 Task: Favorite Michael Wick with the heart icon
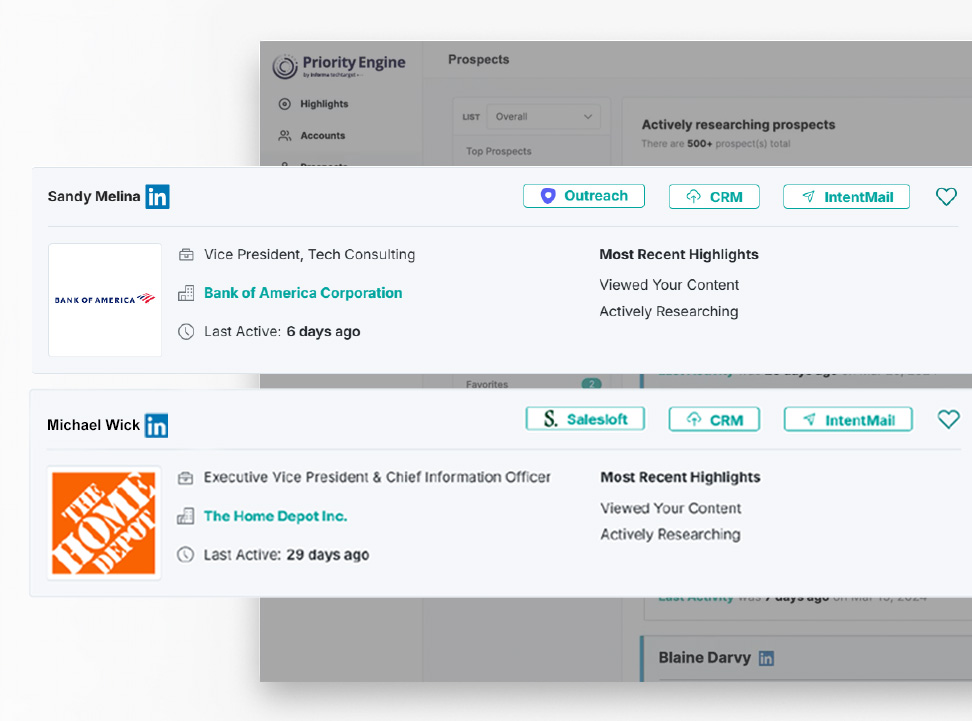point(948,419)
